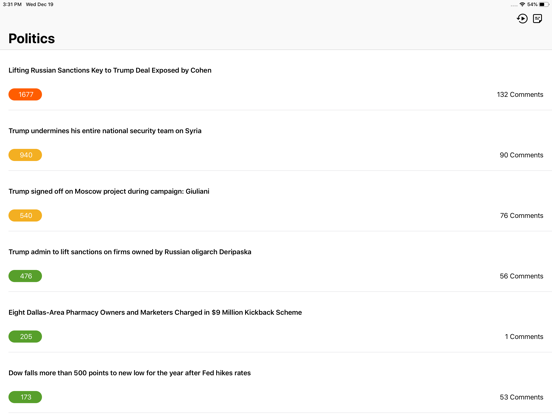
Task: Tap the green 205 score badge
Action: pos(25,337)
